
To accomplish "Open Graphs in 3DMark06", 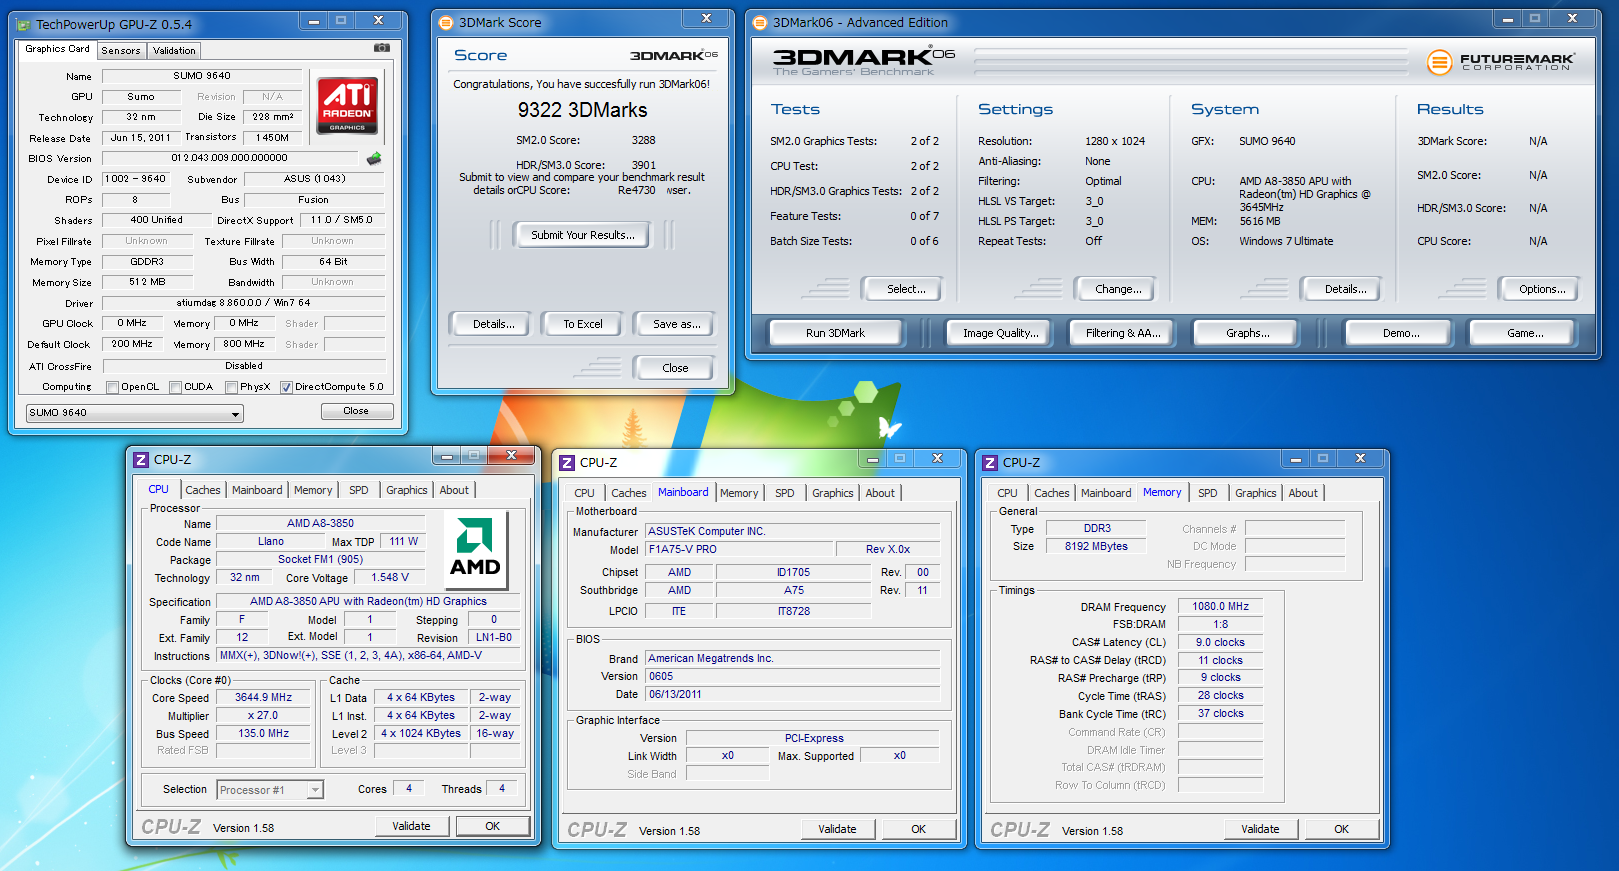I will 1248,333.
